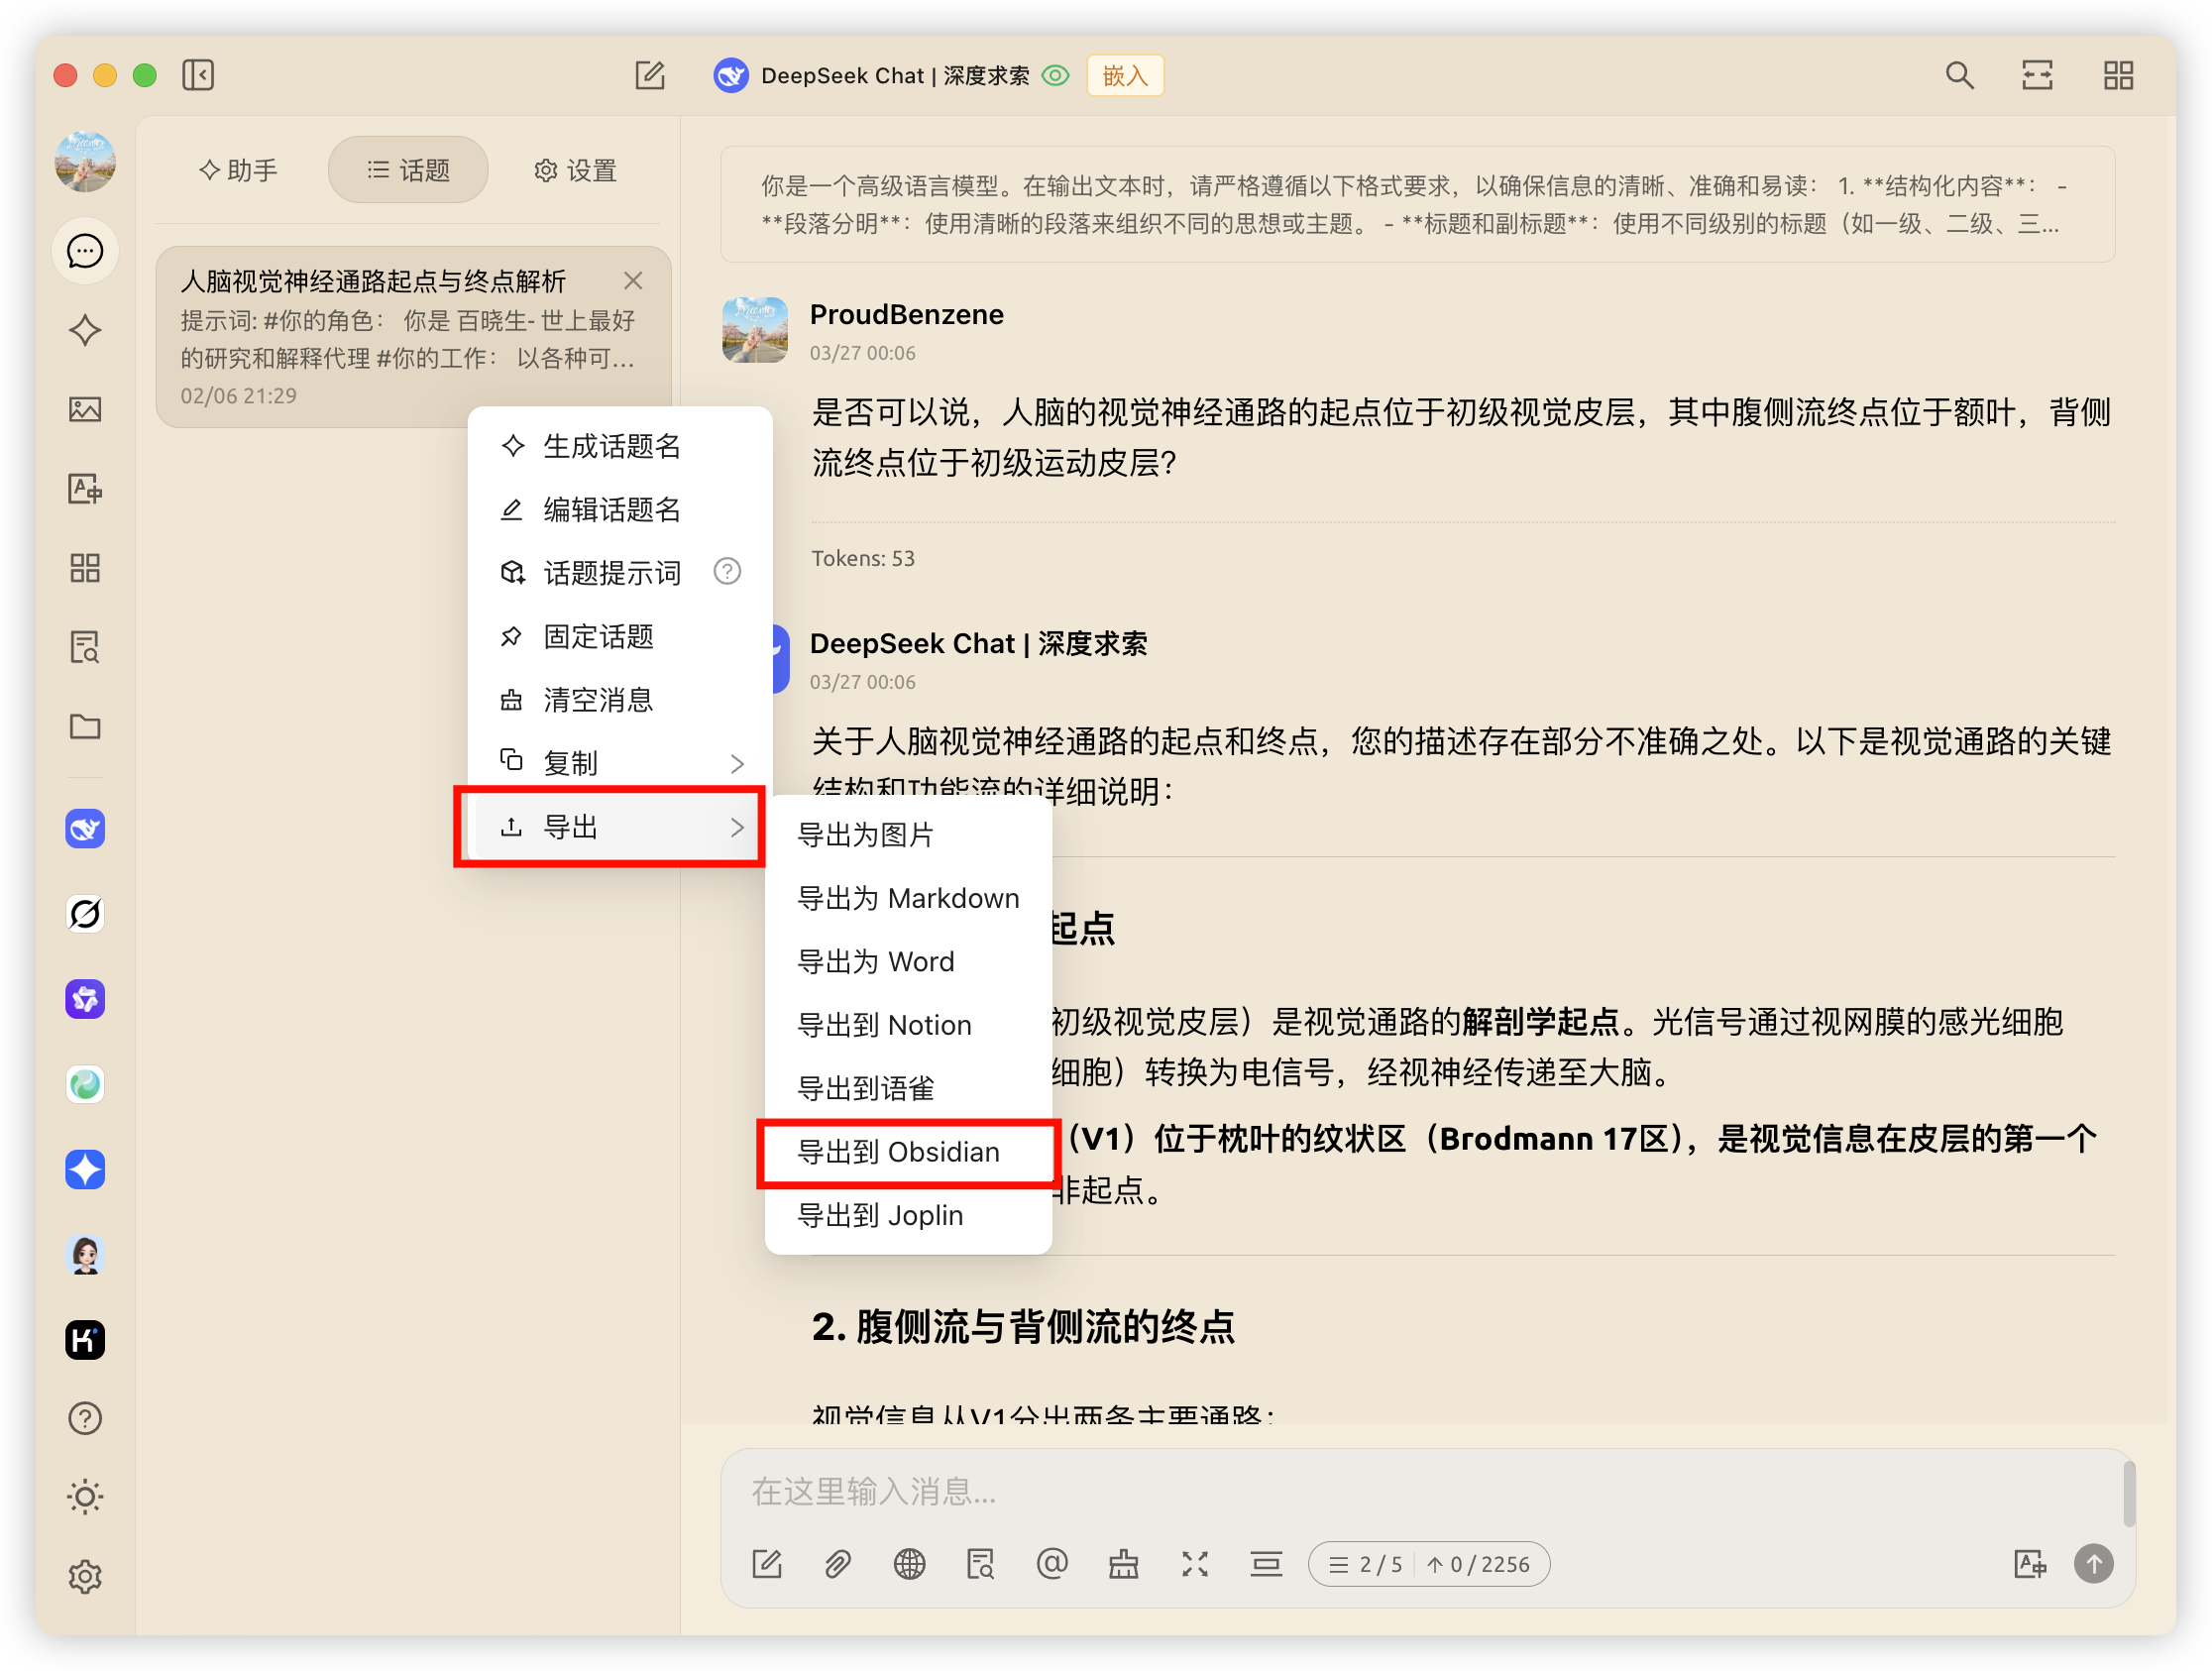Viewport: 2212px width, 1671px height.
Task: Open the search magnifier in title bar
Action: coord(1959,75)
